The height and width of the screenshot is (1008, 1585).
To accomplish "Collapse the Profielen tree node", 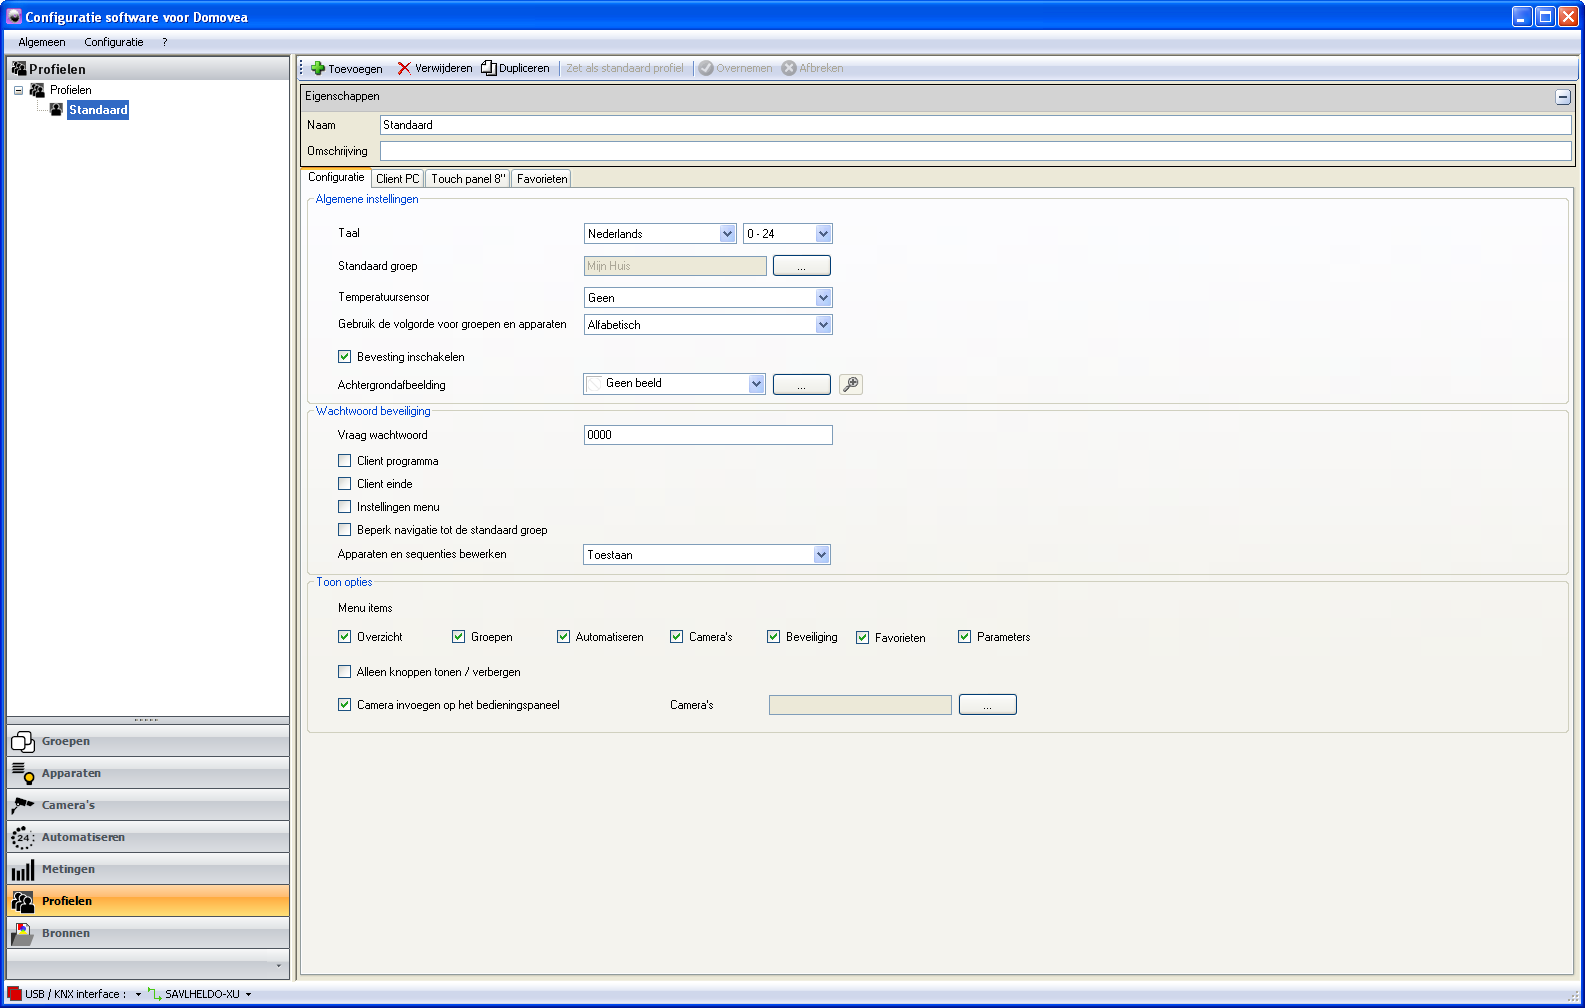I will pyautogui.click(x=18, y=90).
